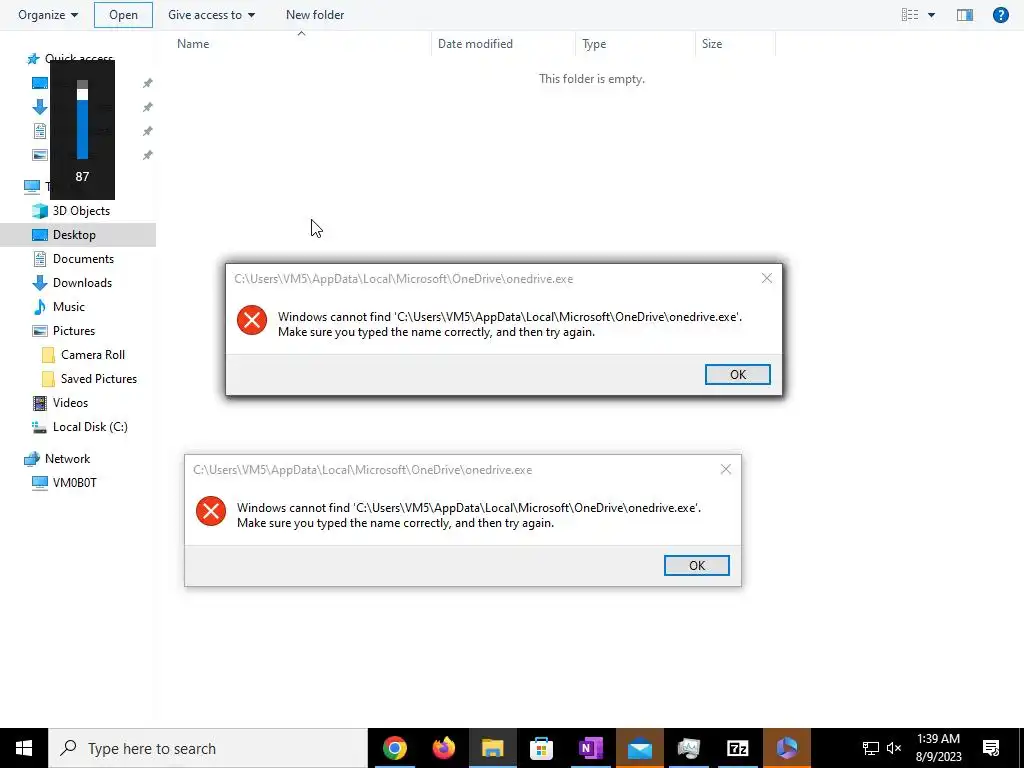The image size is (1024, 768).
Task: Click the 3D Objects cube icon
Action: [x=40, y=211]
